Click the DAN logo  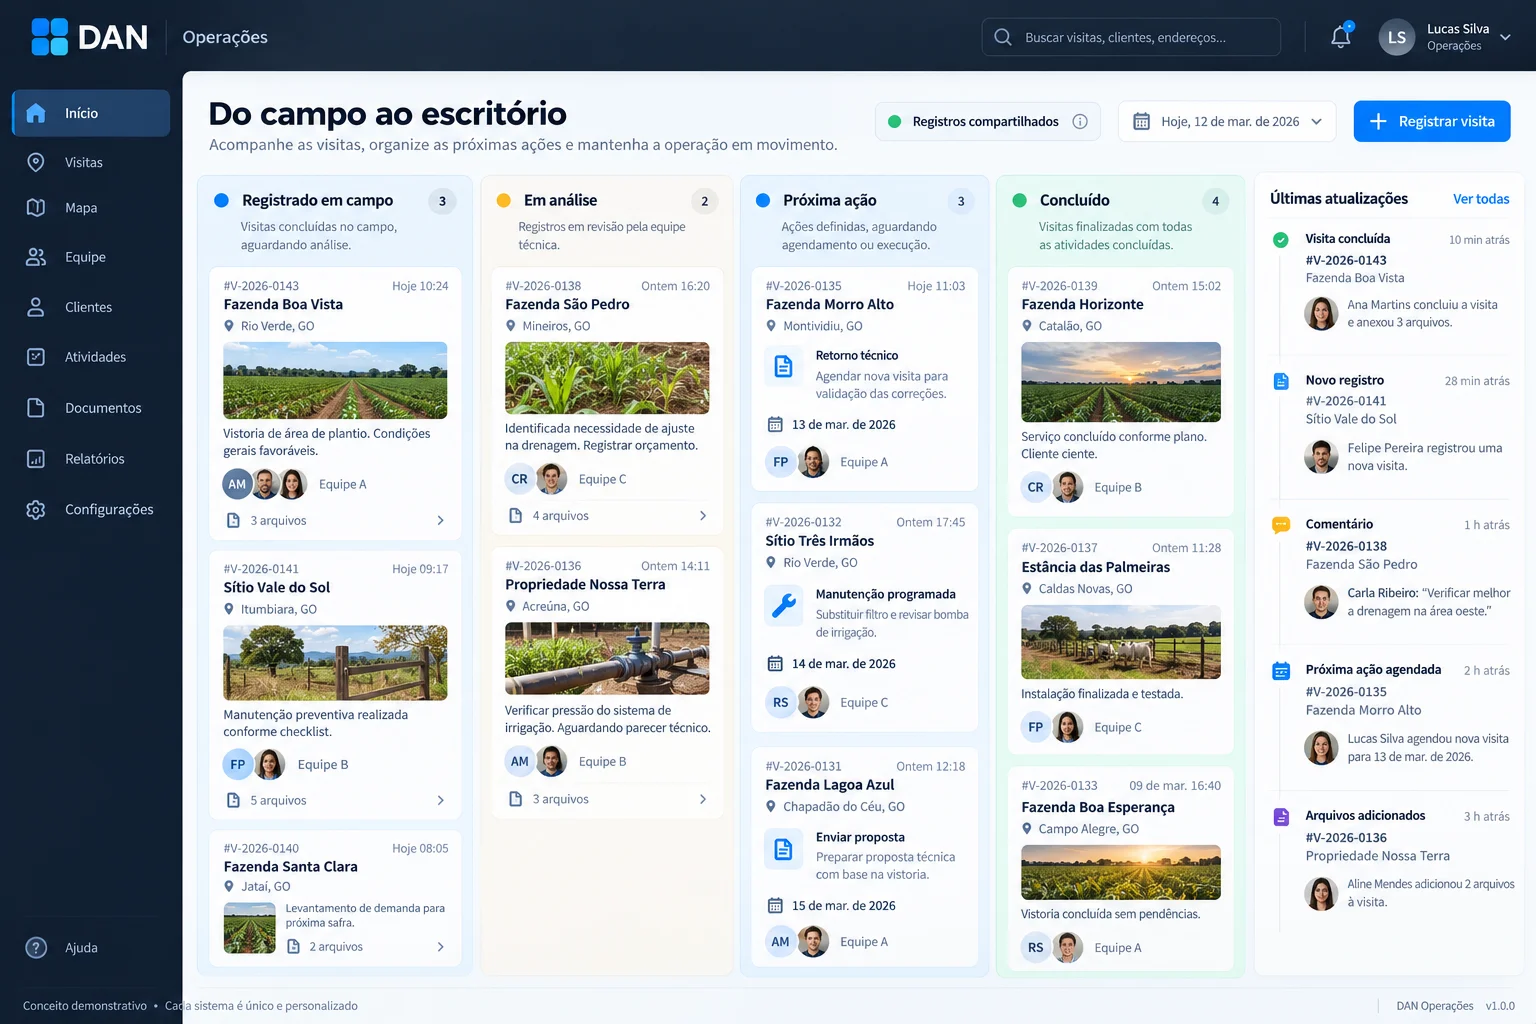click(90, 37)
